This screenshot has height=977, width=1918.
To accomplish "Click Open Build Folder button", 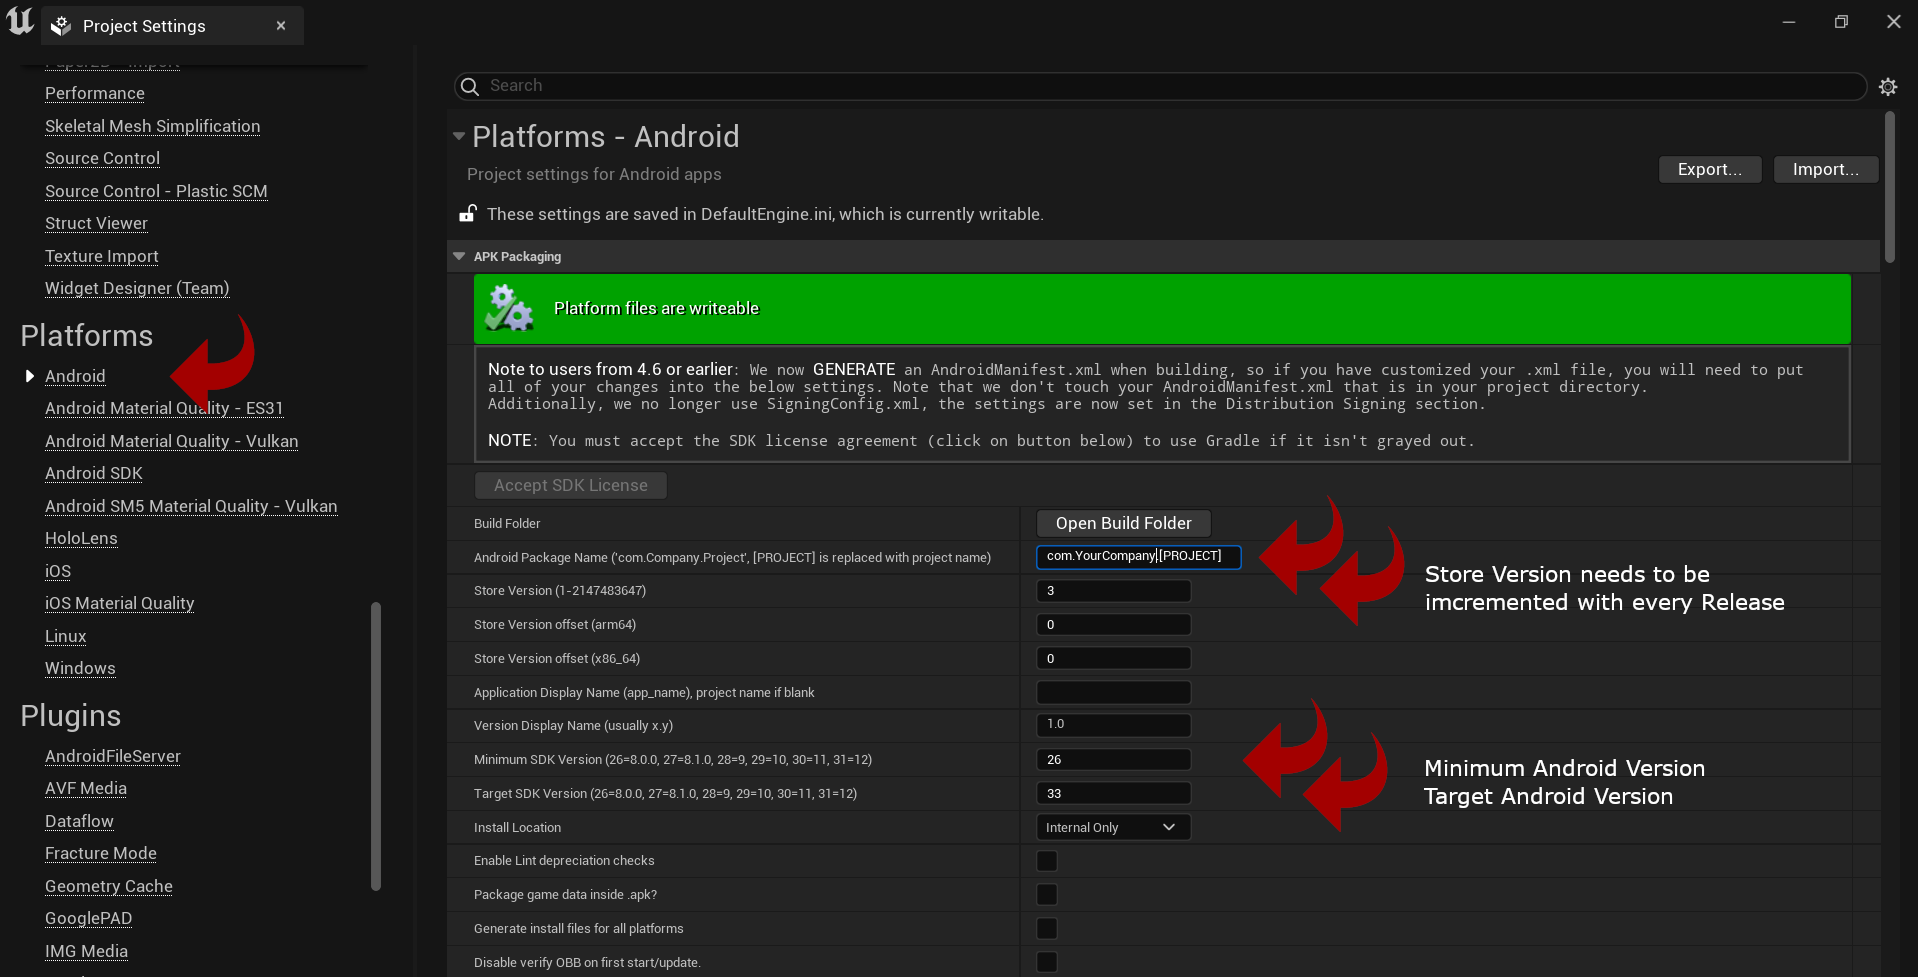I will pos(1123,523).
